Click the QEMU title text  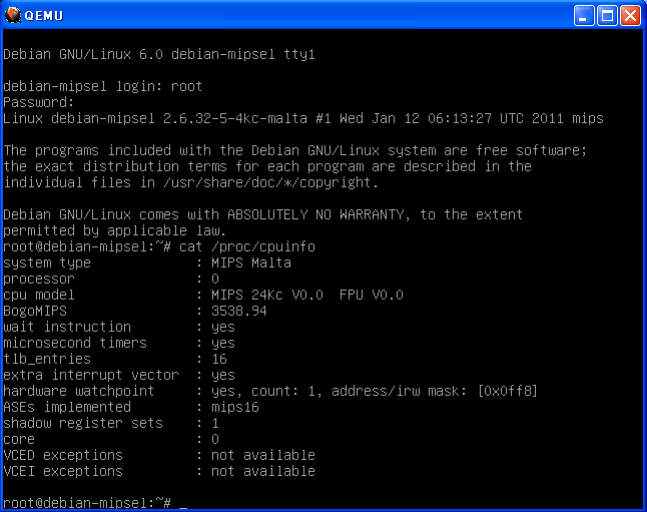[x=44, y=16]
